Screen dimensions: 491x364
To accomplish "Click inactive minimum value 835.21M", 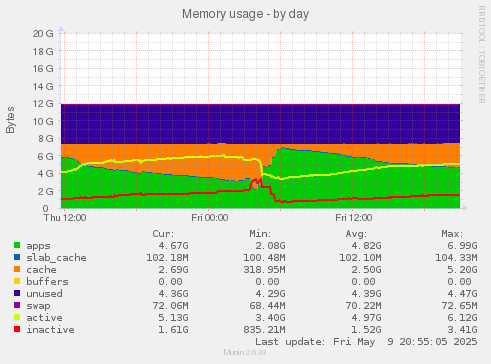I will pyautogui.click(x=264, y=330).
